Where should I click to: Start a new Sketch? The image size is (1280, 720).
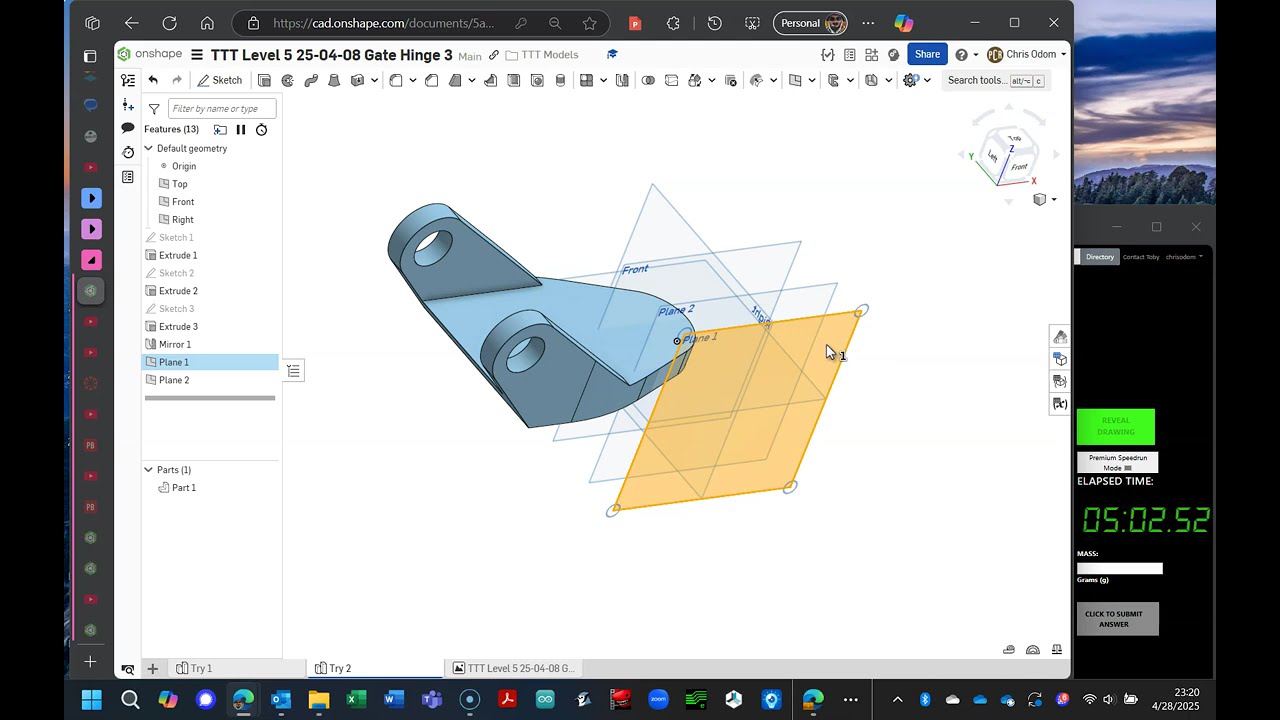(x=220, y=80)
